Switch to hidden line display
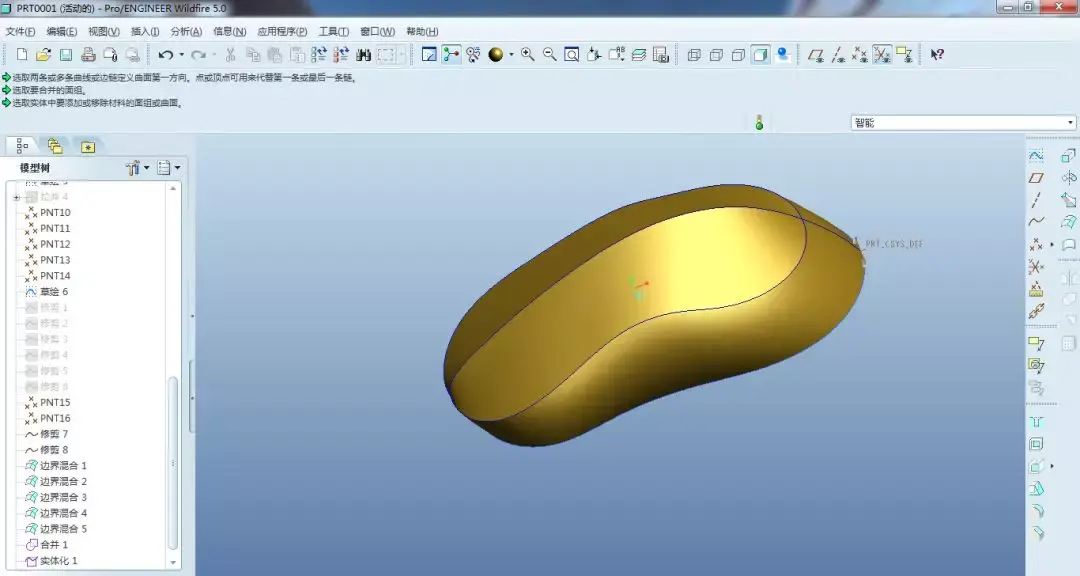The width and height of the screenshot is (1080, 576). (716, 54)
